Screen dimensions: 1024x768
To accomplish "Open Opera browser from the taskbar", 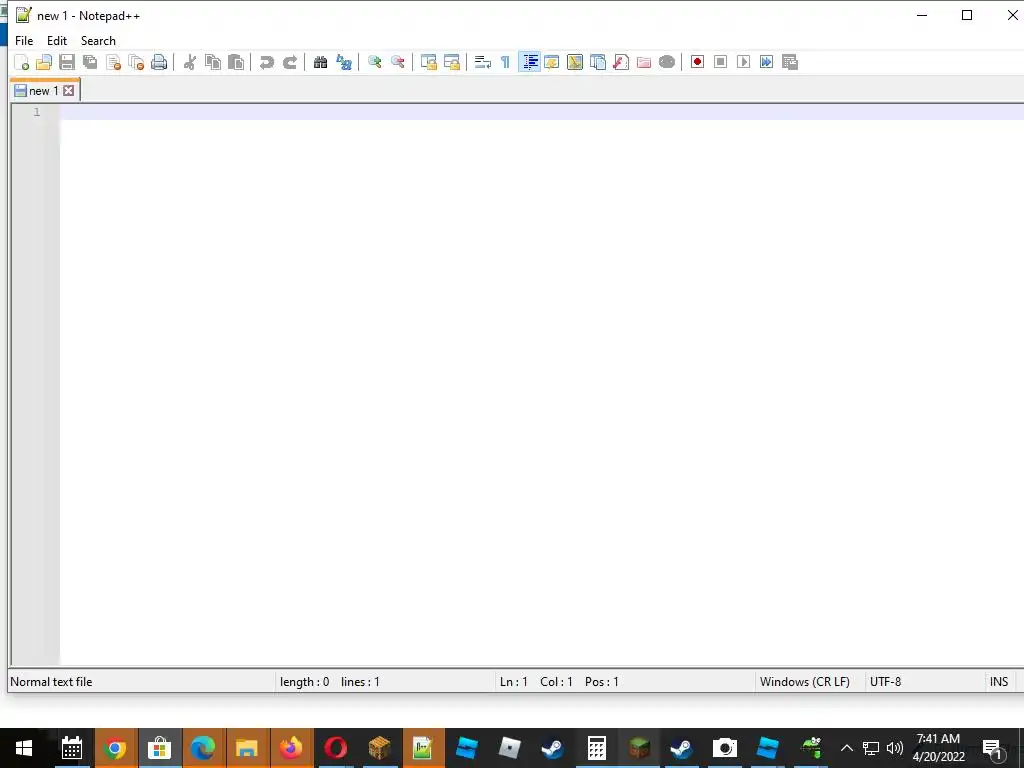I will pyautogui.click(x=335, y=748).
